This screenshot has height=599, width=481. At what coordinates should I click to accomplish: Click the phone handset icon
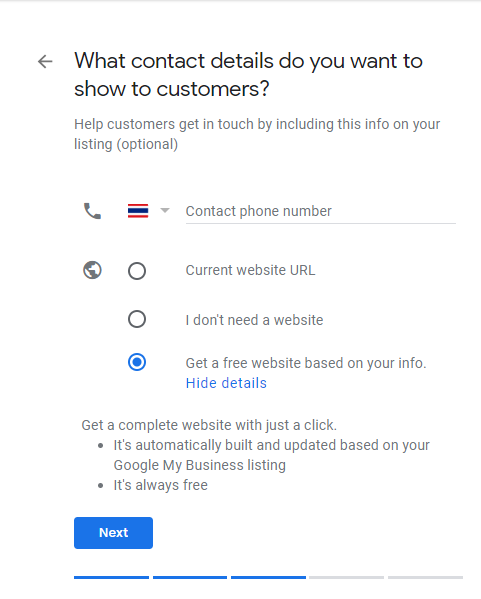pos(92,211)
